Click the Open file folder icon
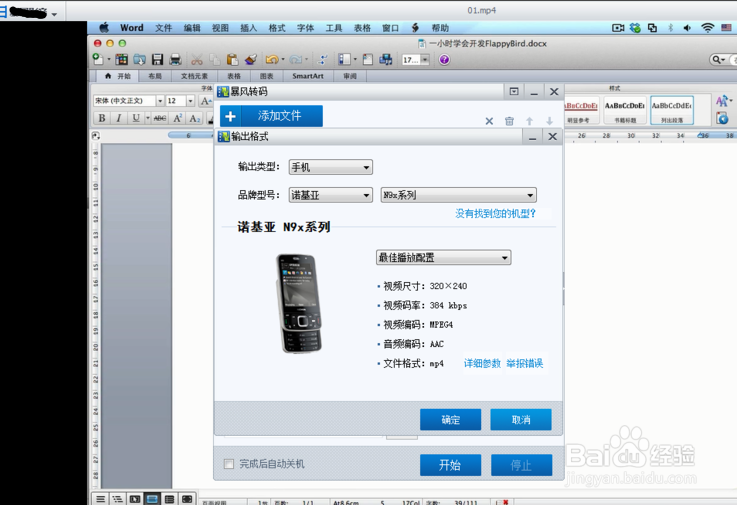The width and height of the screenshot is (737, 505). pyautogui.click(x=139, y=59)
